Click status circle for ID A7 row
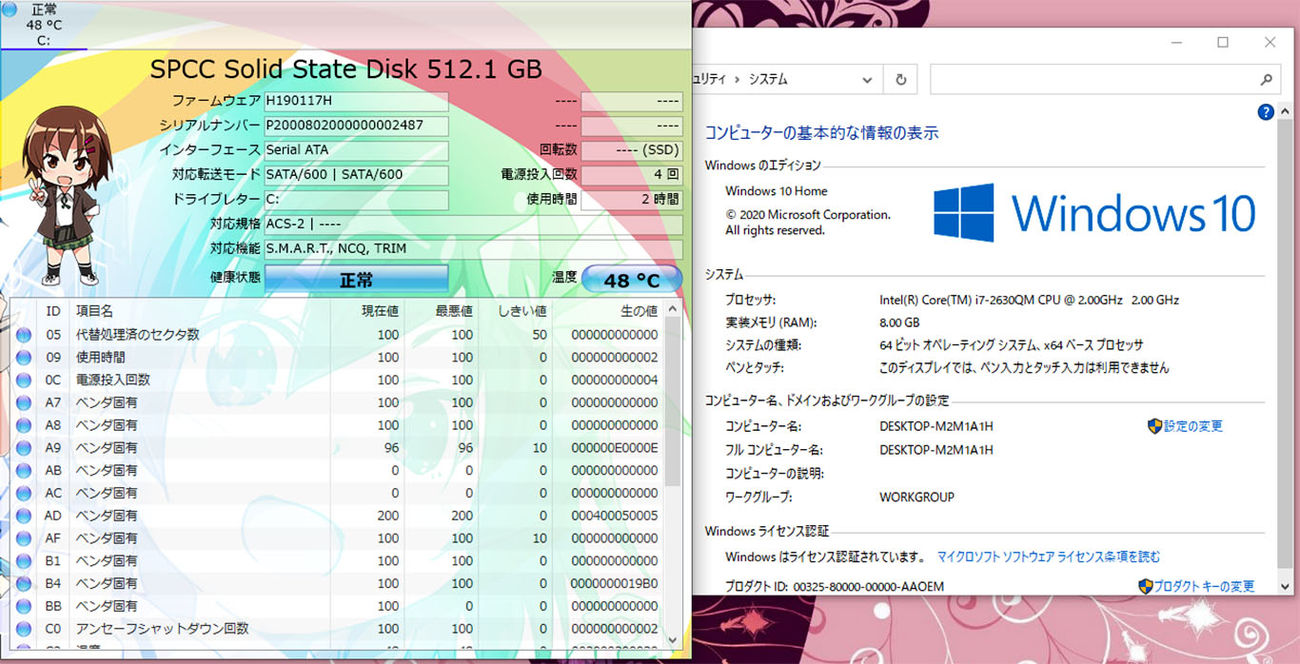Screen dimensions: 1300x664 (x=24, y=403)
